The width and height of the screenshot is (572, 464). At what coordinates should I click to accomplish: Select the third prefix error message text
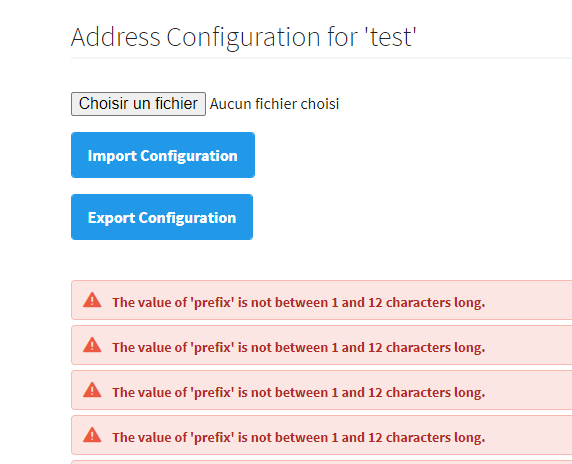[x=299, y=392]
